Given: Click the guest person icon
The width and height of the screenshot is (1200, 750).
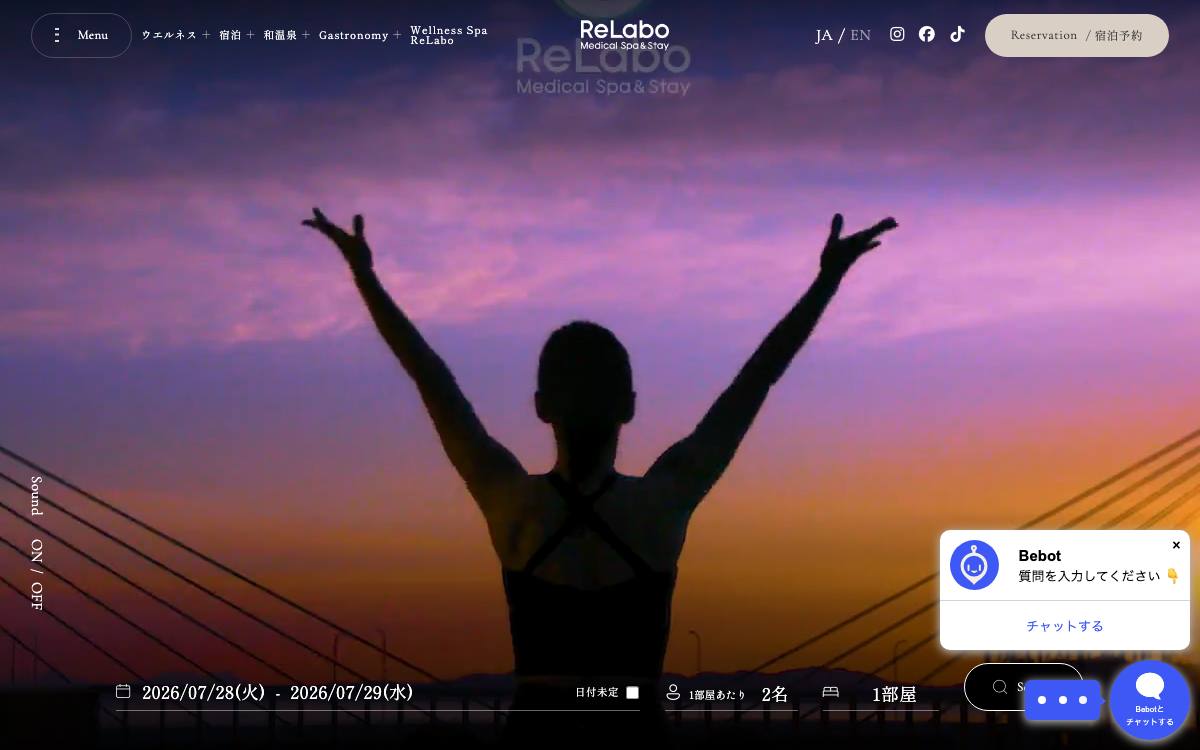Looking at the screenshot, I should tap(673, 692).
